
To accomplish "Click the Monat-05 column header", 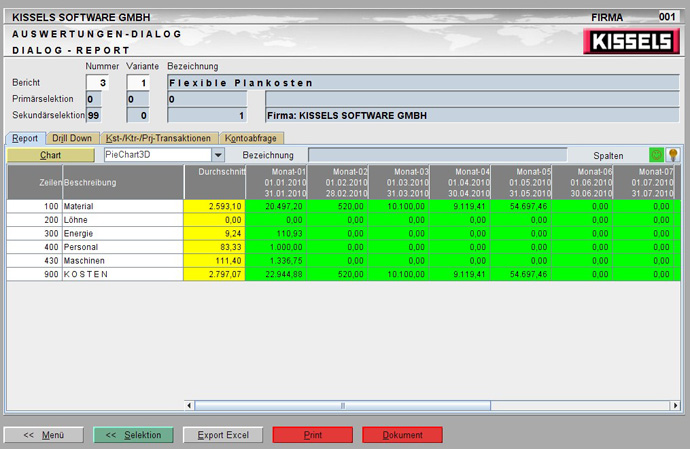I will [x=521, y=182].
